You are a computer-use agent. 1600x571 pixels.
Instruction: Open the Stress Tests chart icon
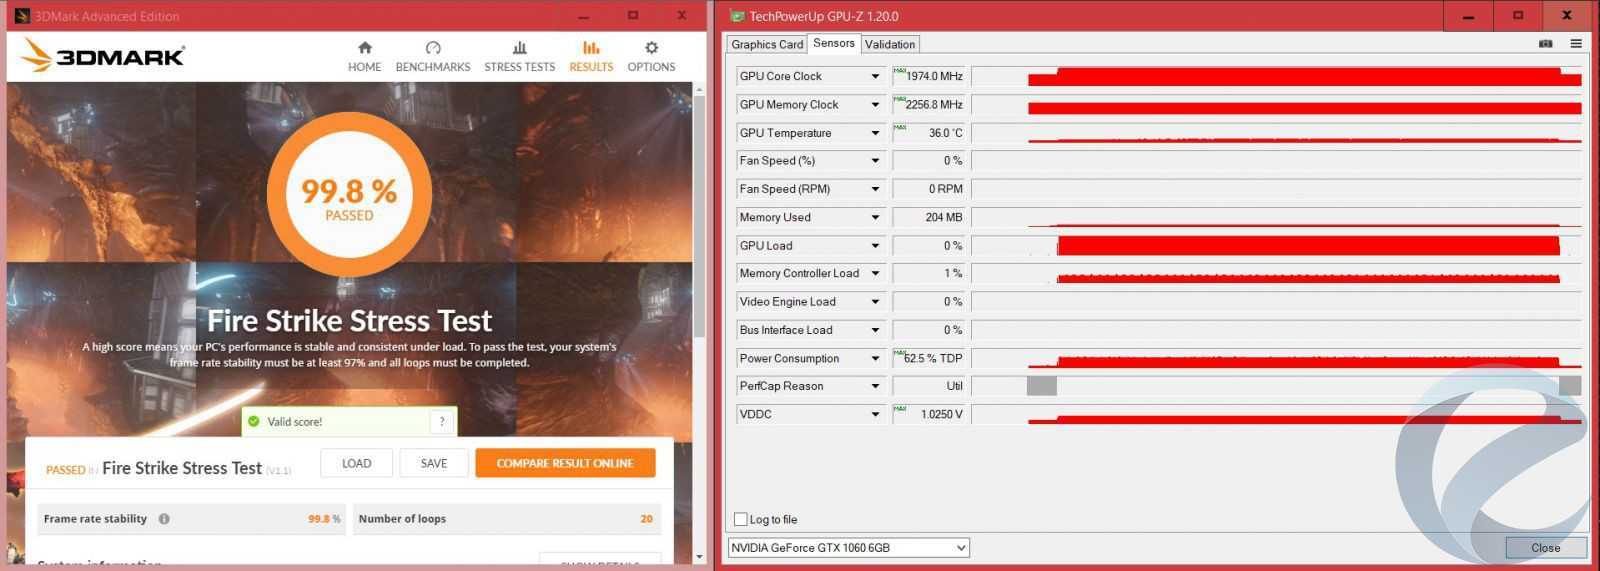tap(519, 48)
